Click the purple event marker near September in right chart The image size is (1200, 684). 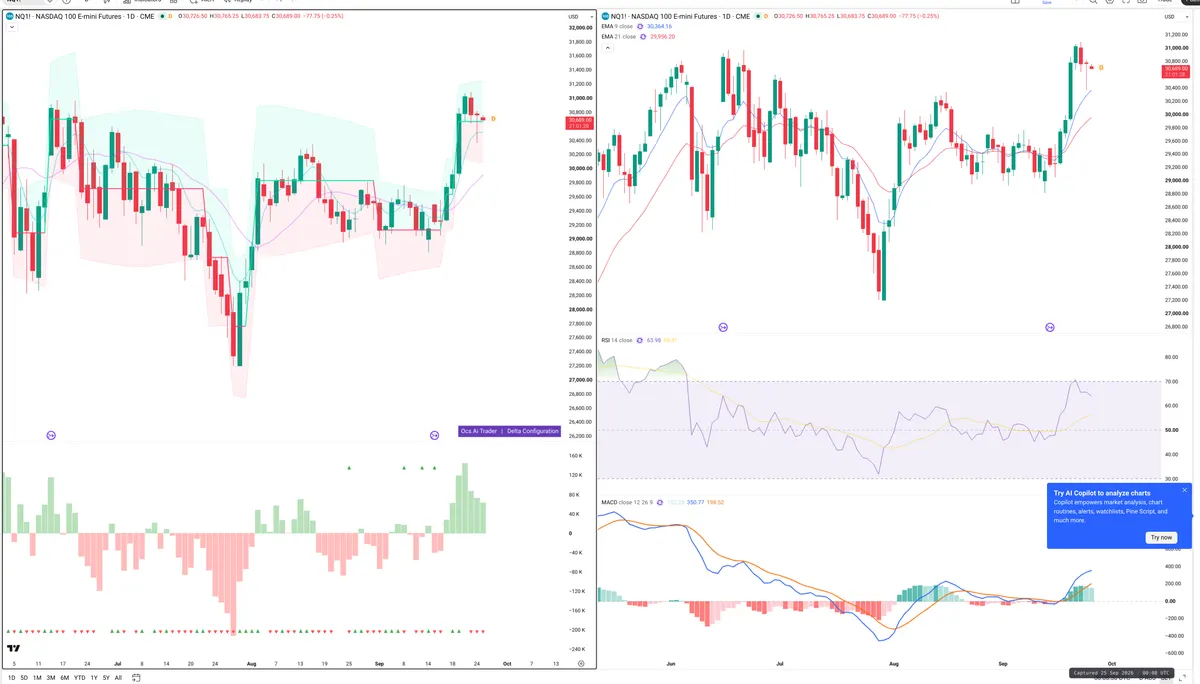(1050, 327)
